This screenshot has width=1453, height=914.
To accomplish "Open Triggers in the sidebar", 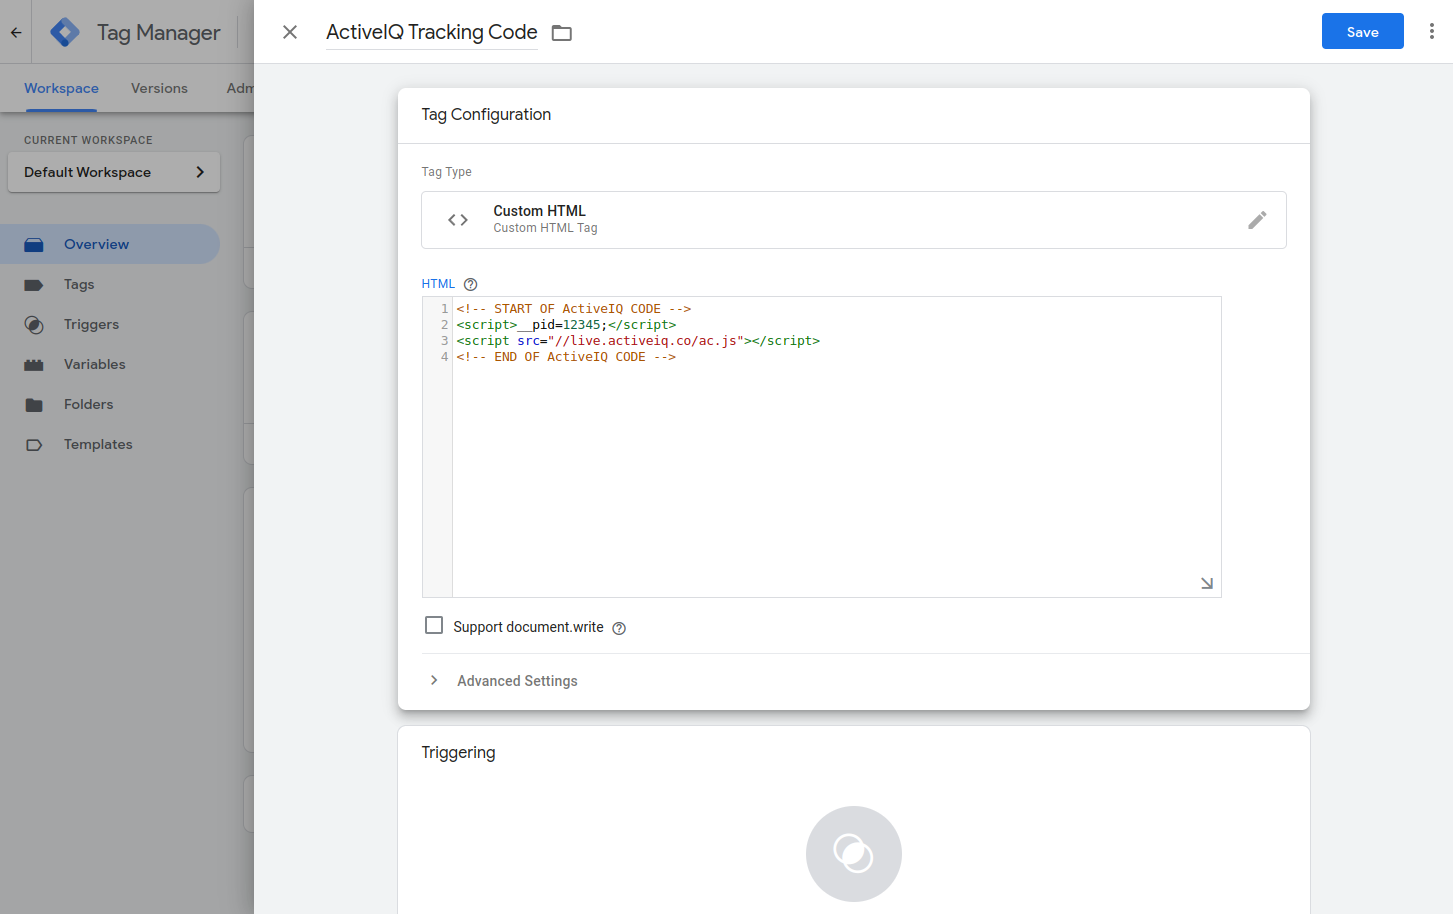I will point(91,324).
